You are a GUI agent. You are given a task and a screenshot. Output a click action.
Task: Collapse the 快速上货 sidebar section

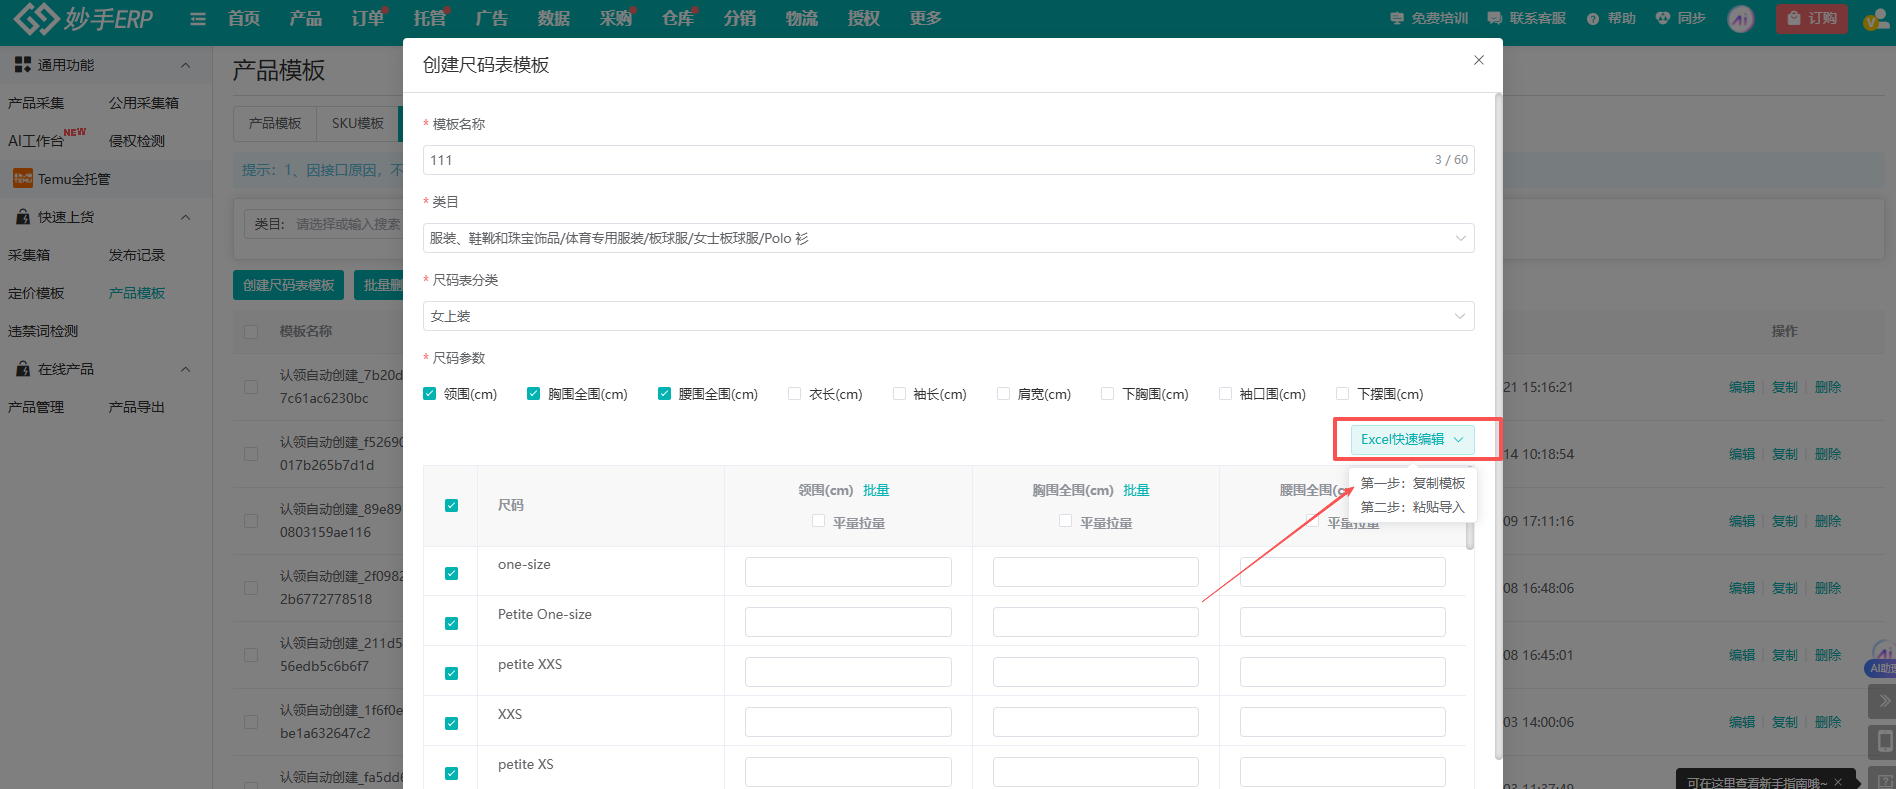click(185, 217)
